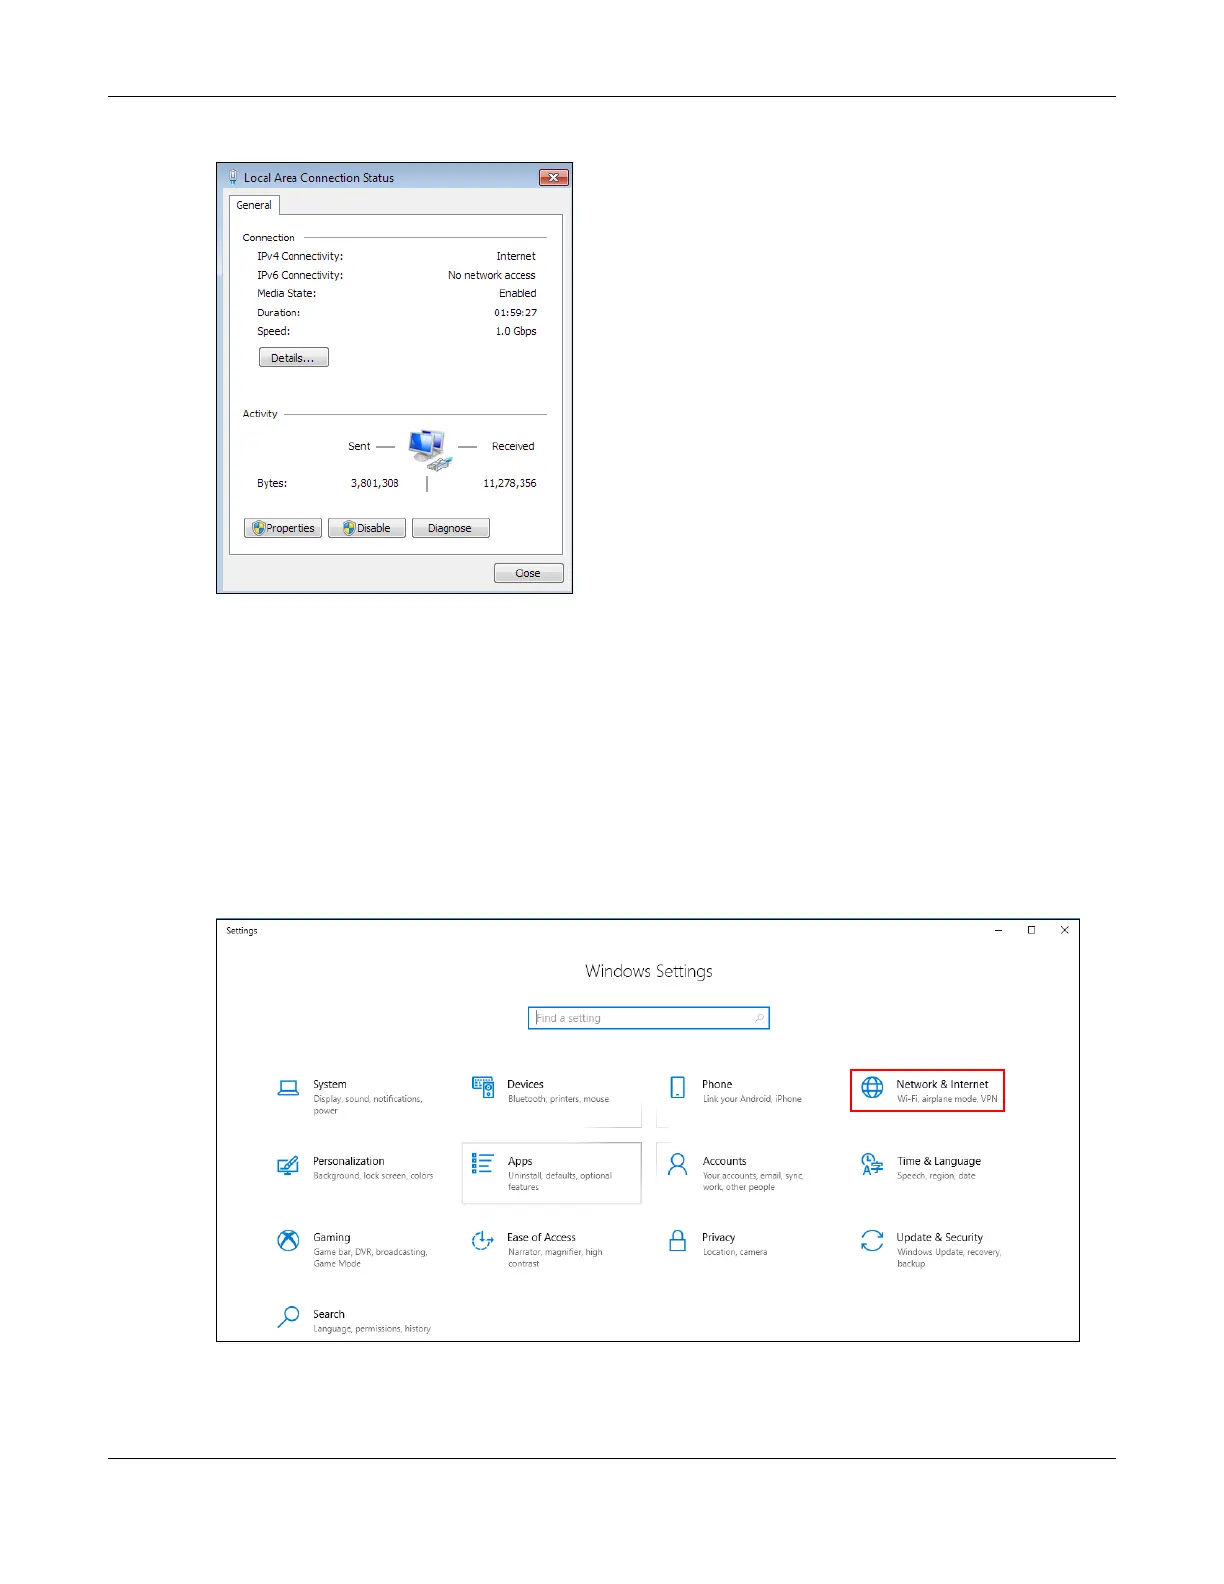The height and width of the screenshot is (1584, 1224).
Task: Click the Close button in status dialog
Action: (528, 573)
